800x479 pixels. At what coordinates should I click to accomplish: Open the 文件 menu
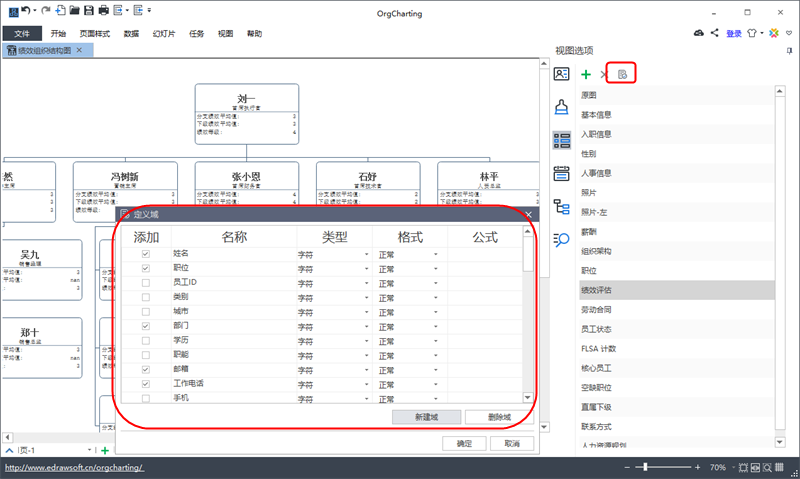pyautogui.click(x=22, y=34)
